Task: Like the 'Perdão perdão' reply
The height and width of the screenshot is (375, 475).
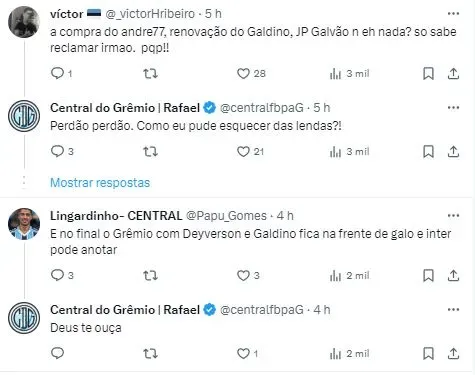Action: click(x=243, y=152)
